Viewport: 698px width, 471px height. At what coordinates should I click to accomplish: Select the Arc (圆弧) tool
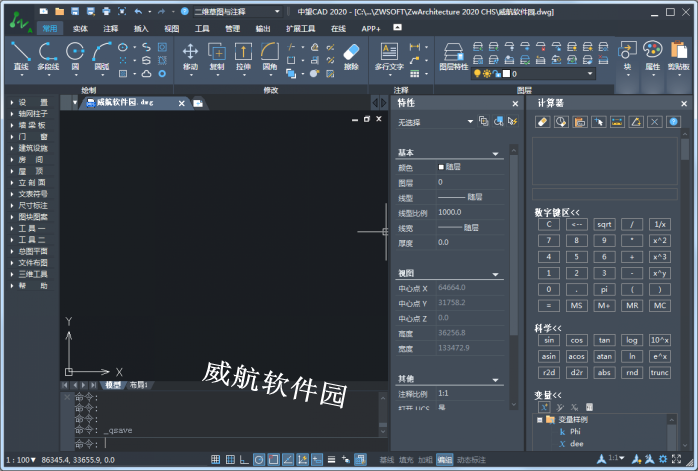(x=101, y=56)
